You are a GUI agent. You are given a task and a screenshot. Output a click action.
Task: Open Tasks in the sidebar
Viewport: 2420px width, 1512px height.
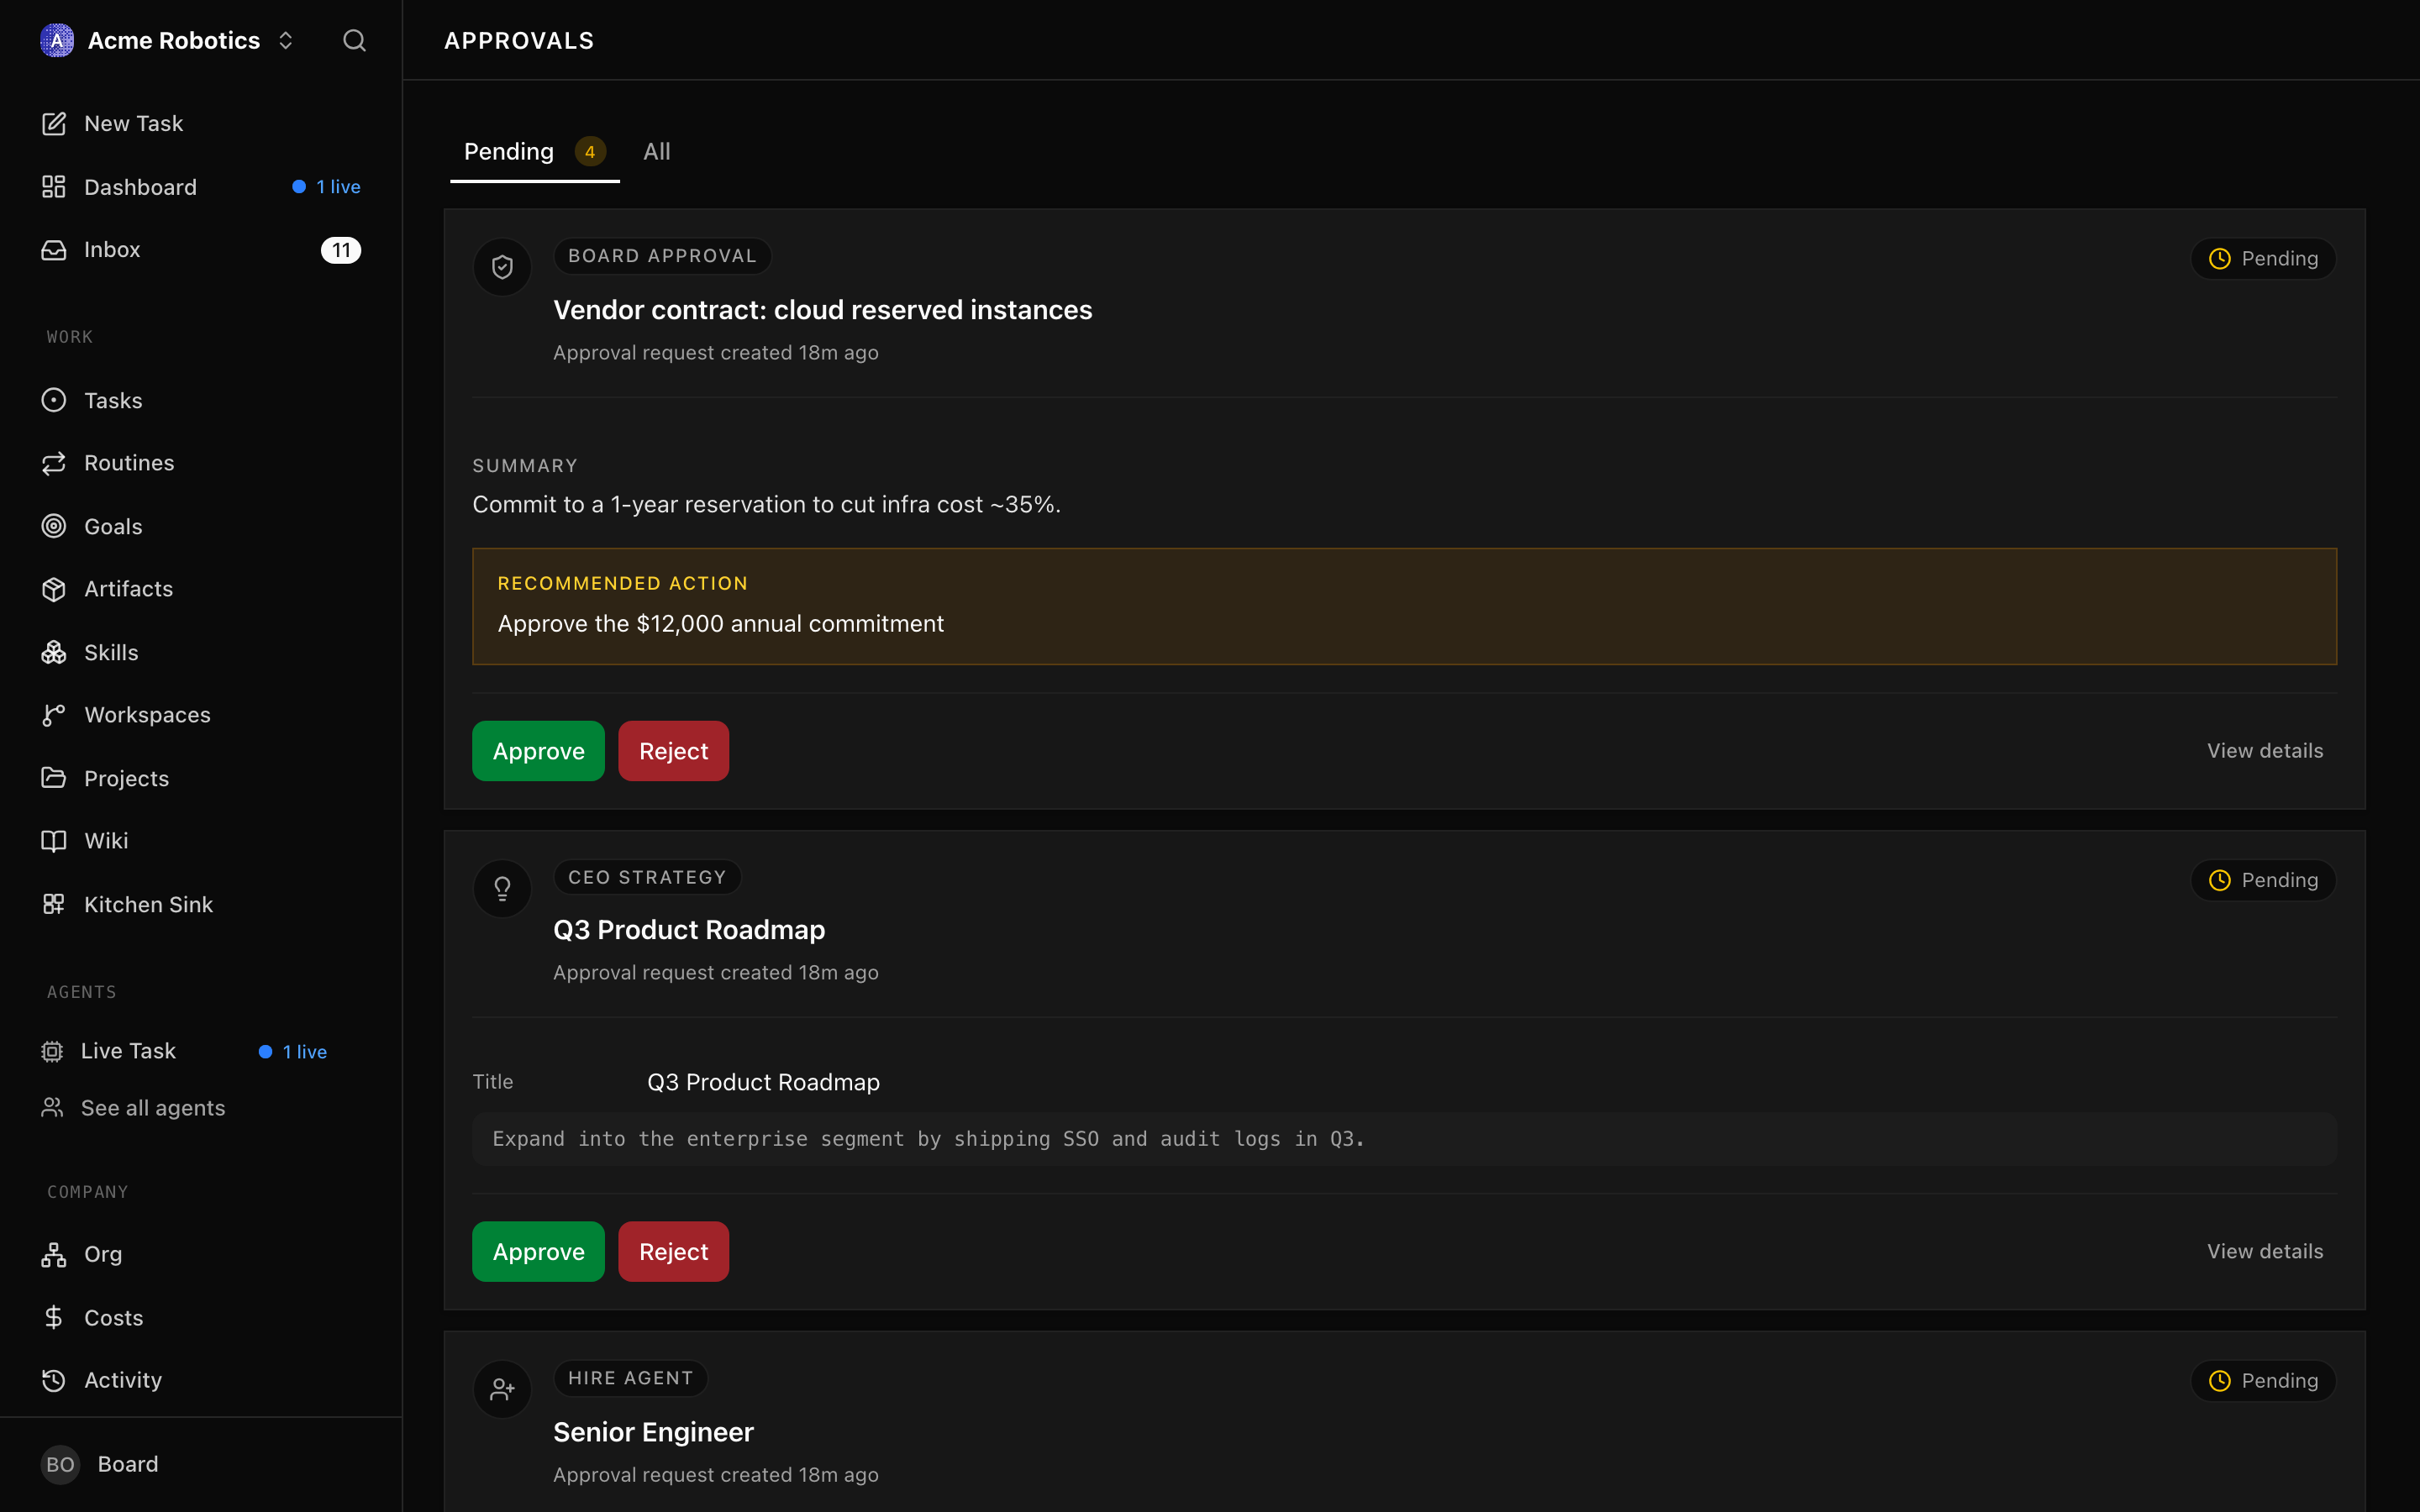coord(201,400)
